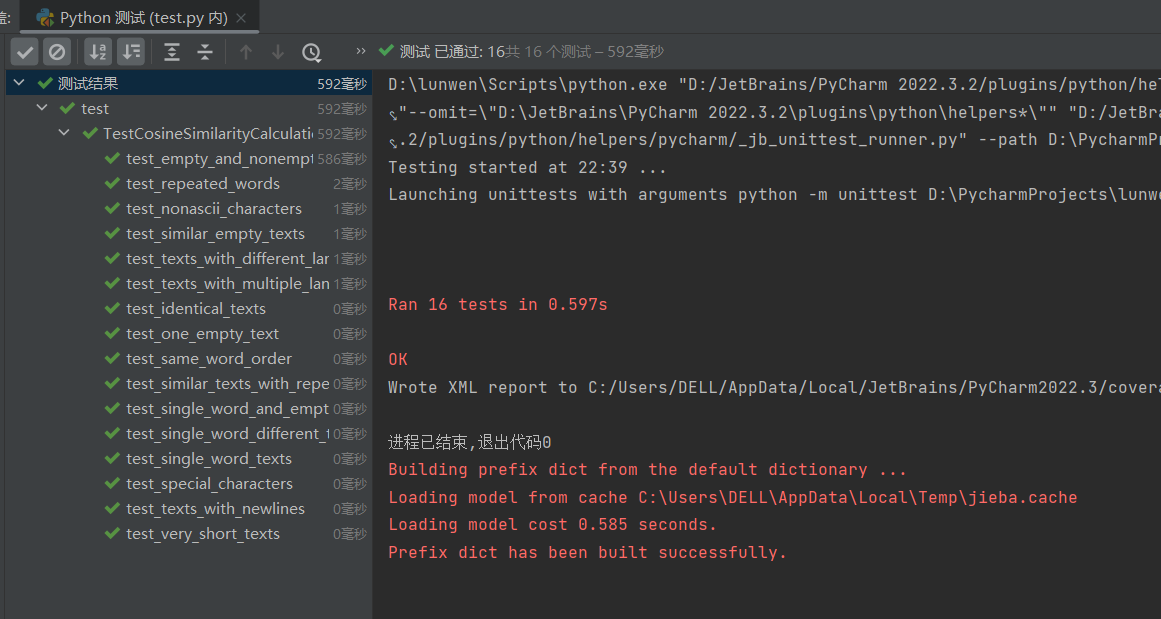Toggle alphabetical sort of tests
Image resolution: width=1161 pixels, height=619 pixels.
(98, 52)
